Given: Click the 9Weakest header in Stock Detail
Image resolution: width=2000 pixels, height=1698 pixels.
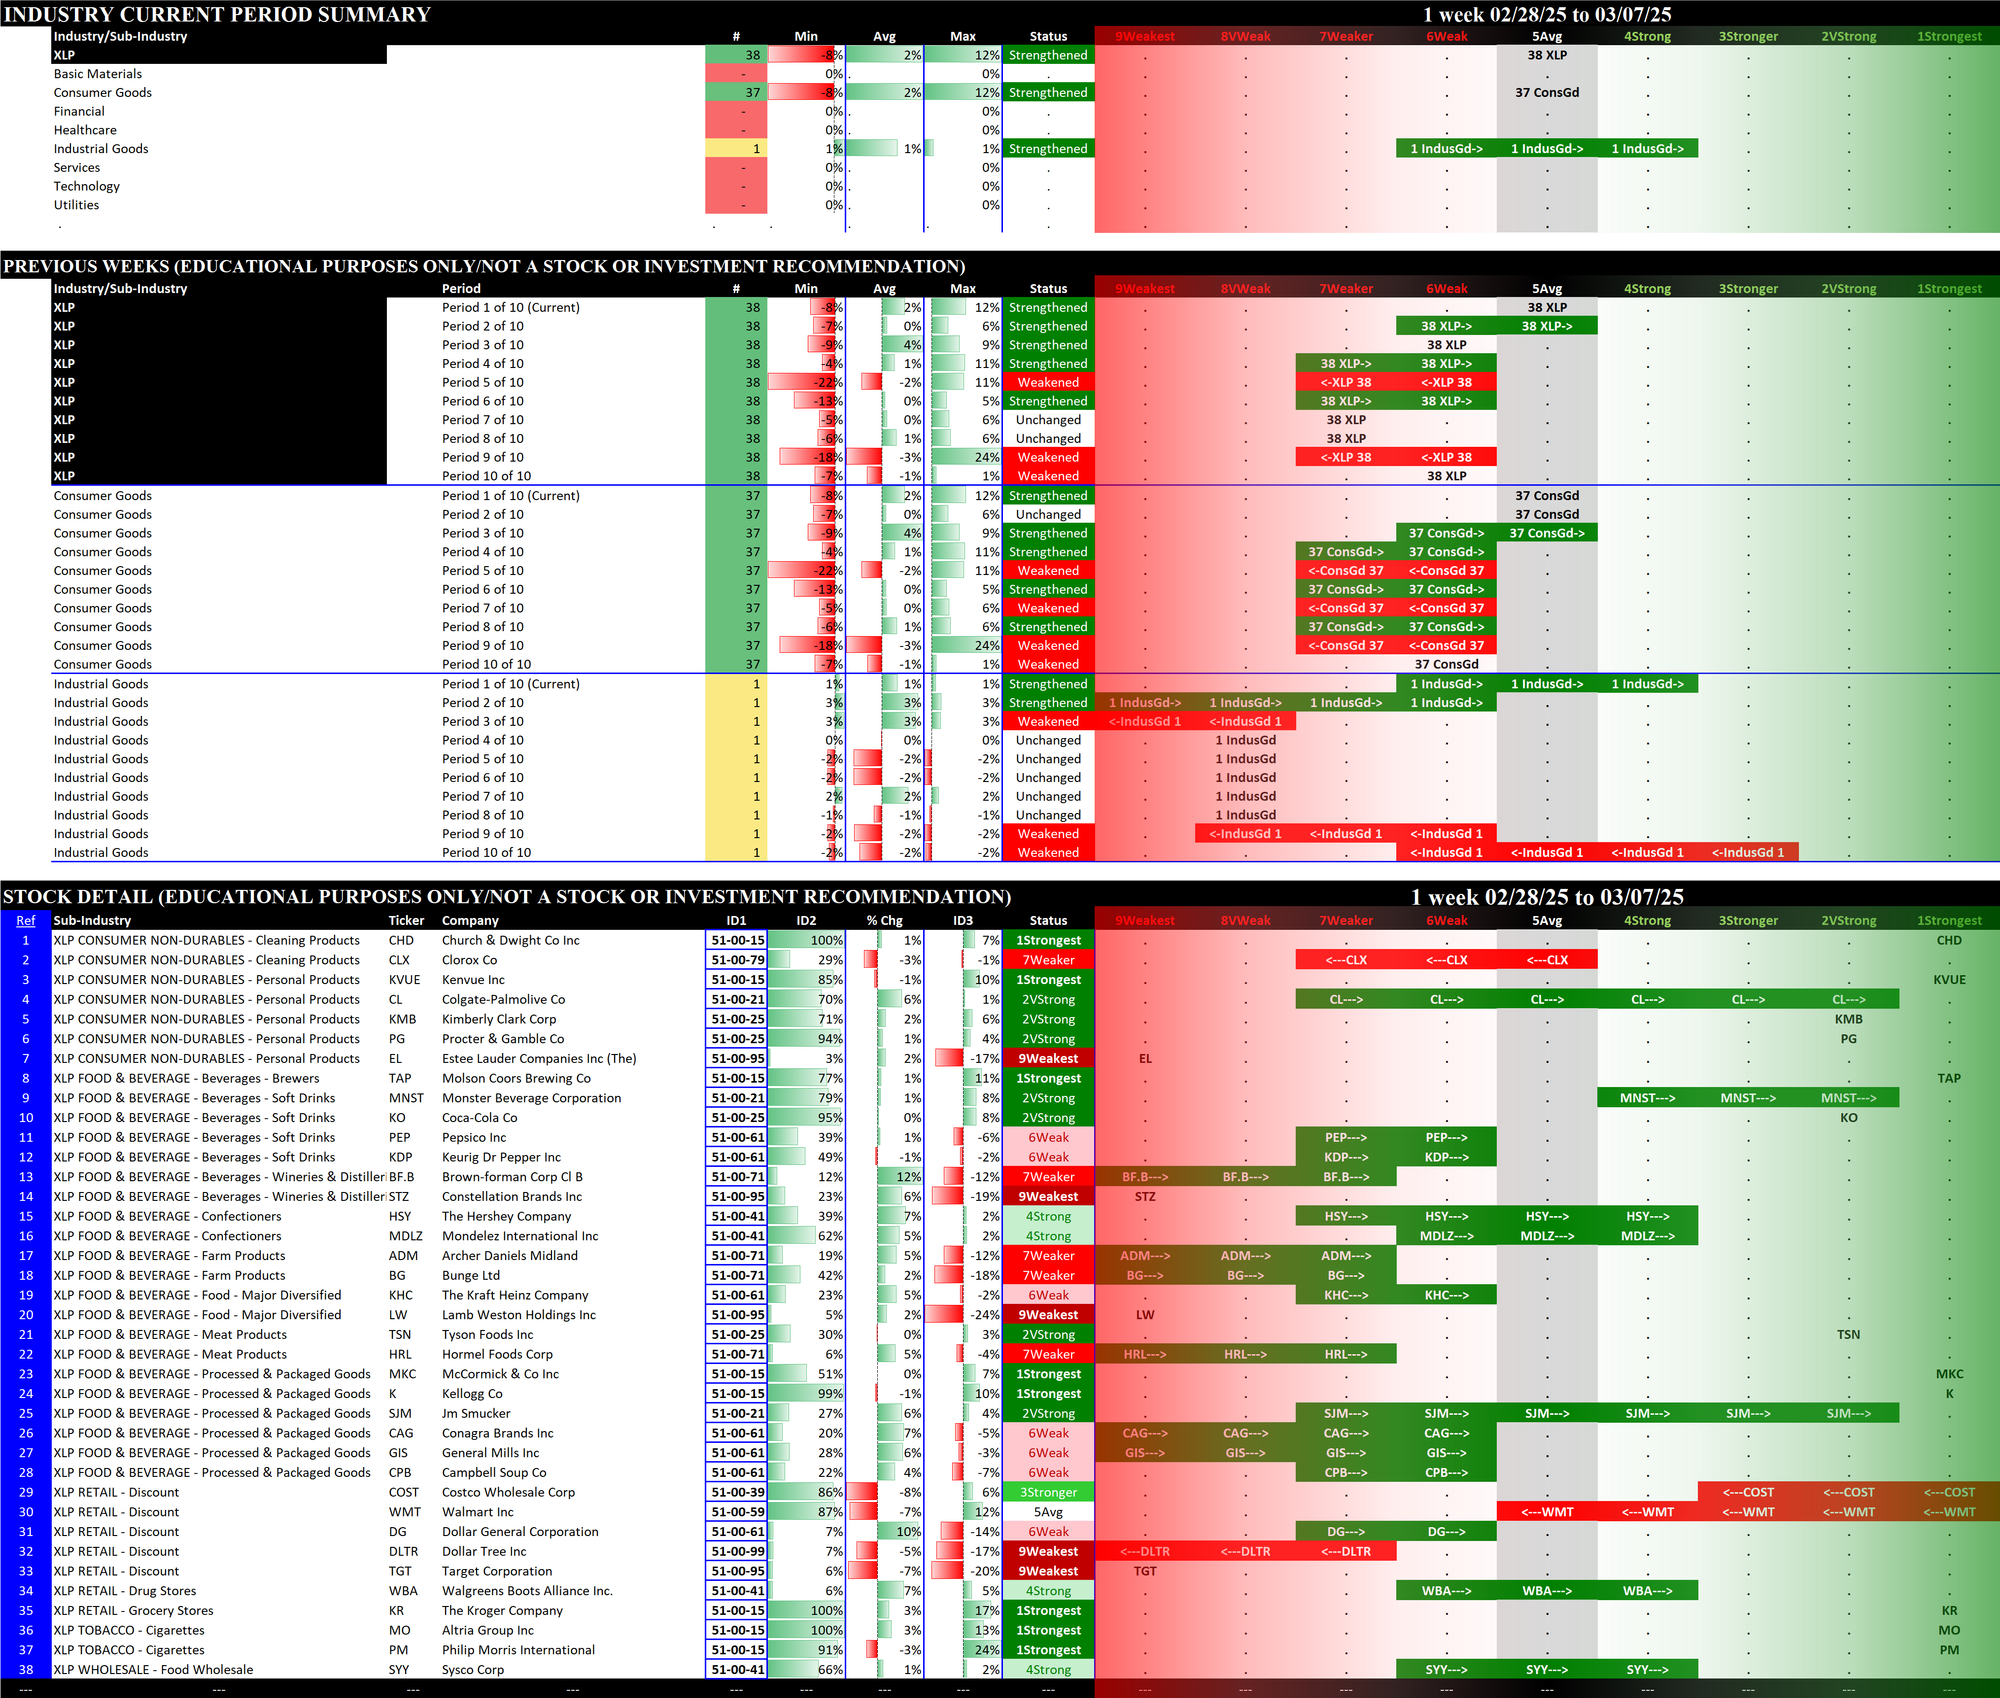Looking at the screenshot, I should 1144,921.
